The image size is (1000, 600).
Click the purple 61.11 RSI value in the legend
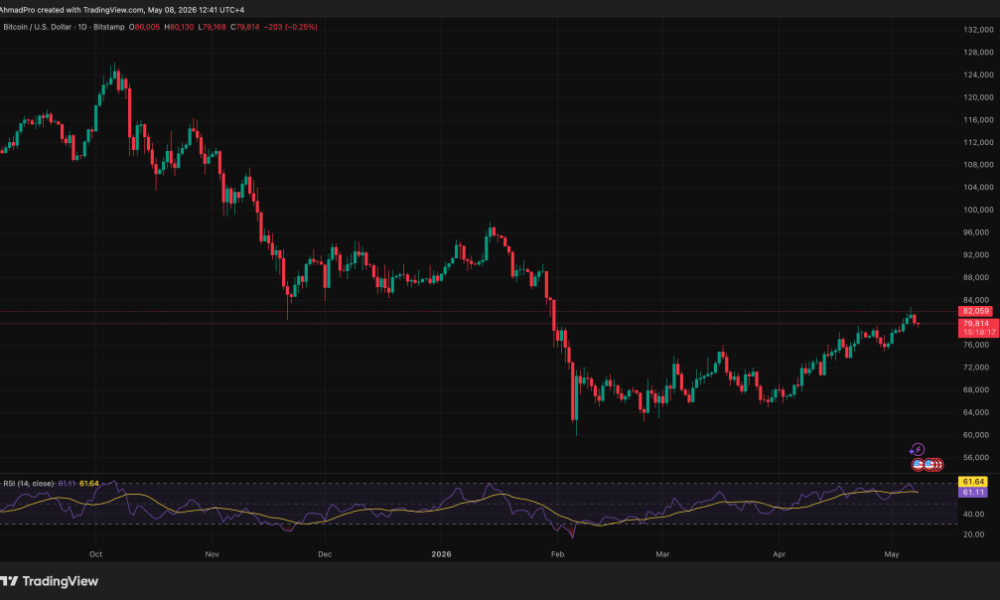click(67, 483)
